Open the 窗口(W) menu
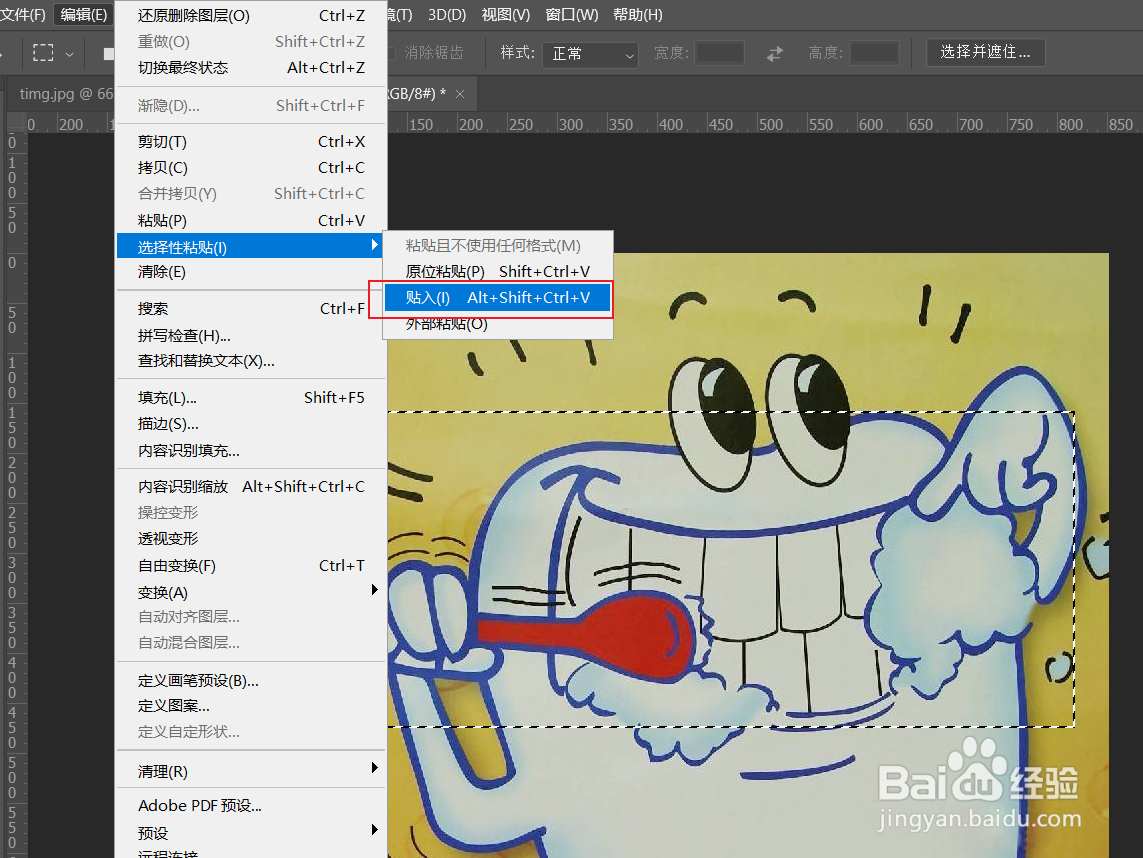Image resolution: width=1143 pixels, height=858 pixels. 572,15
